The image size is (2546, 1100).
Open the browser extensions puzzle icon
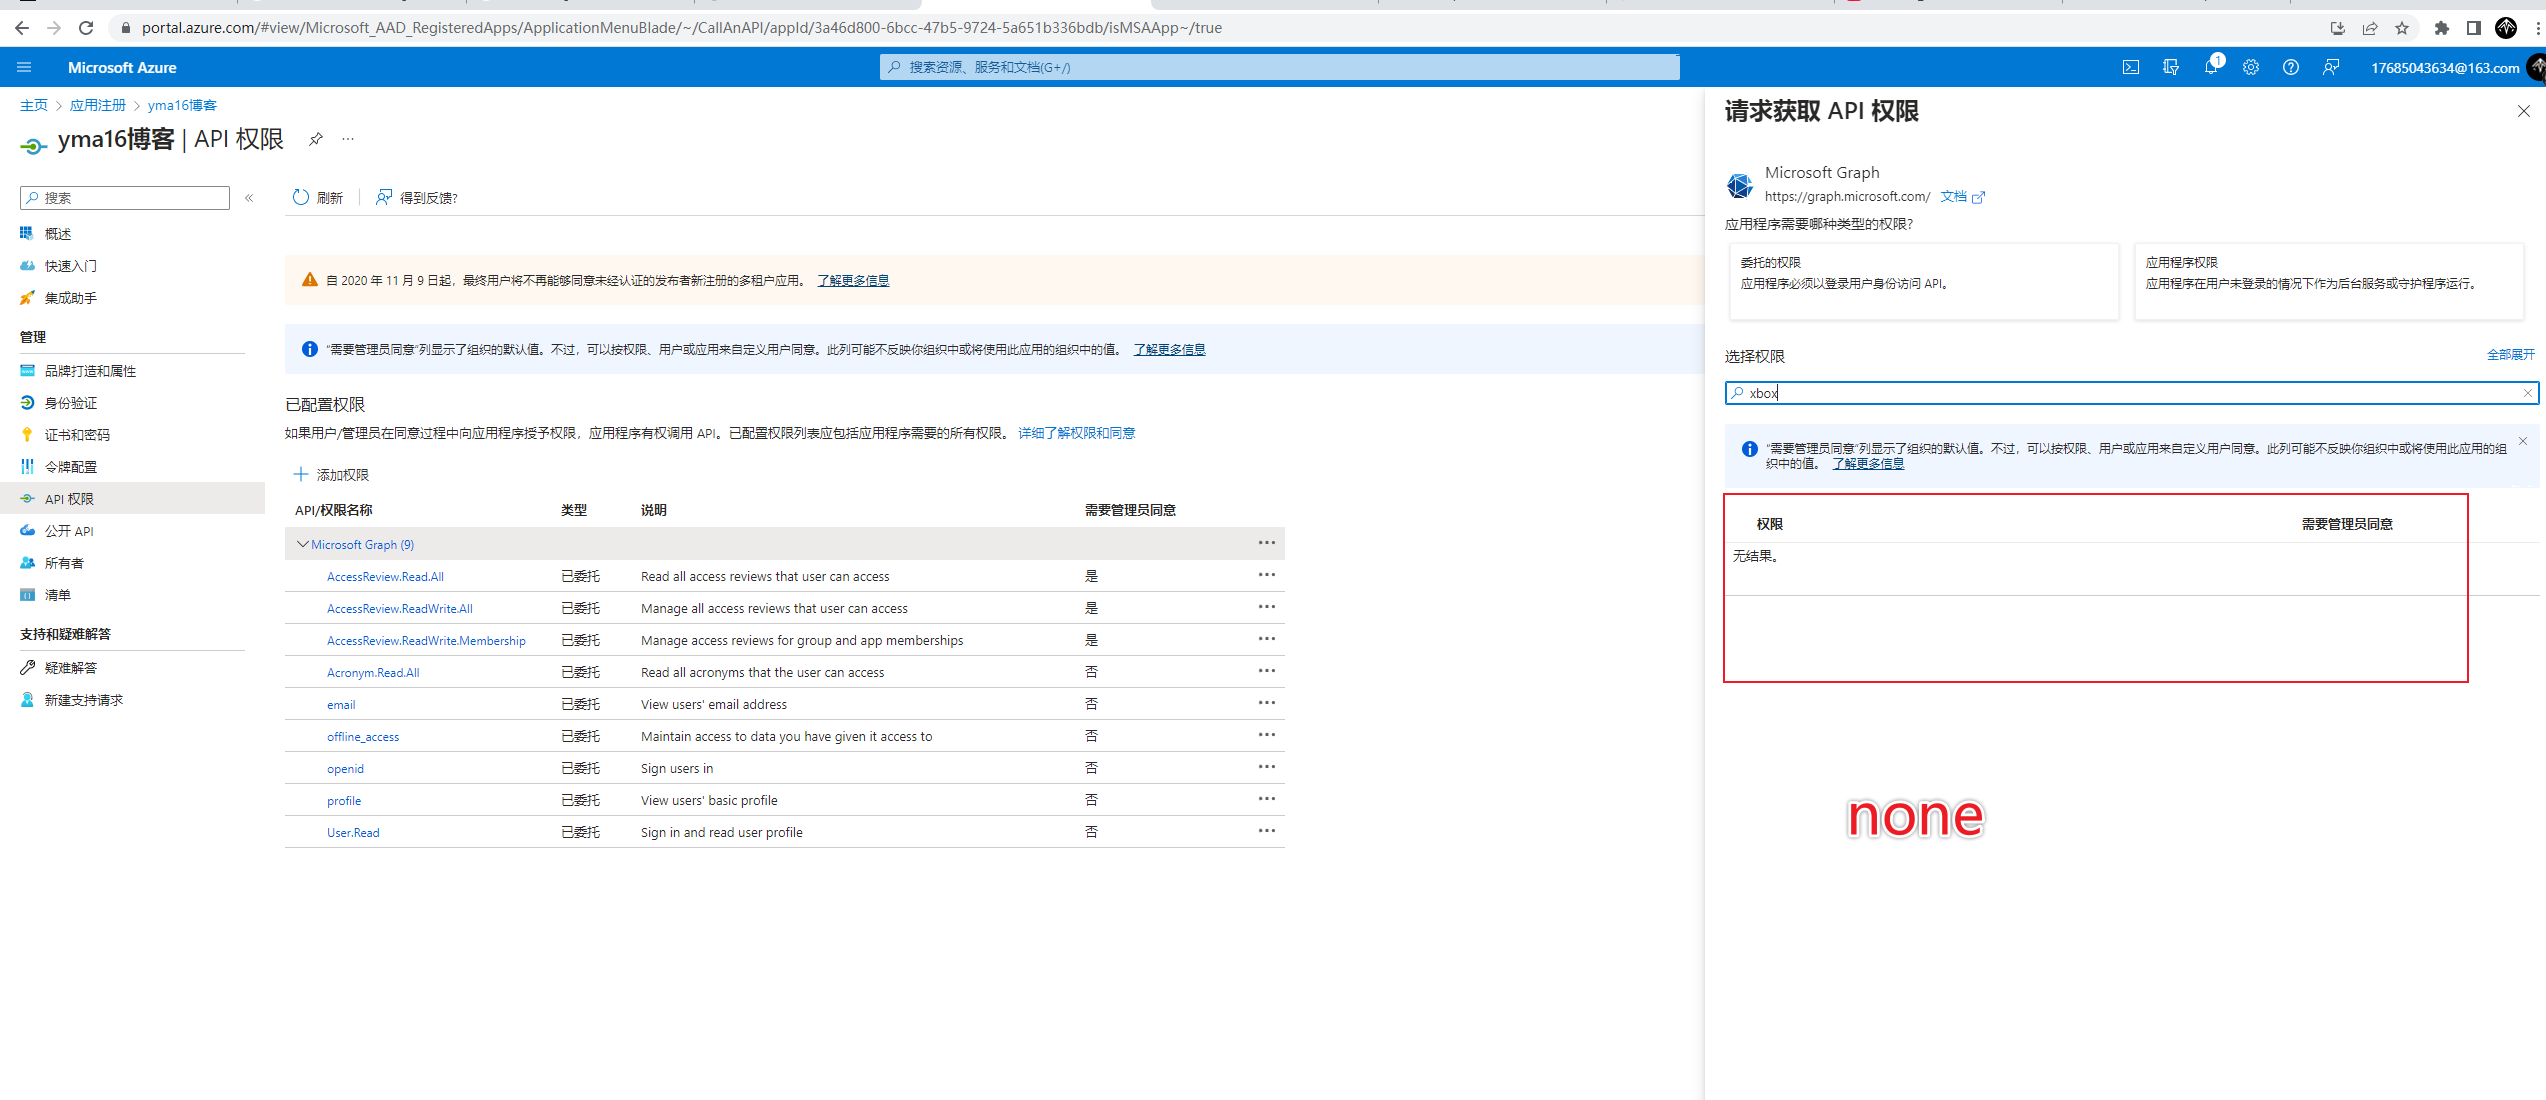coord(2442,28)
